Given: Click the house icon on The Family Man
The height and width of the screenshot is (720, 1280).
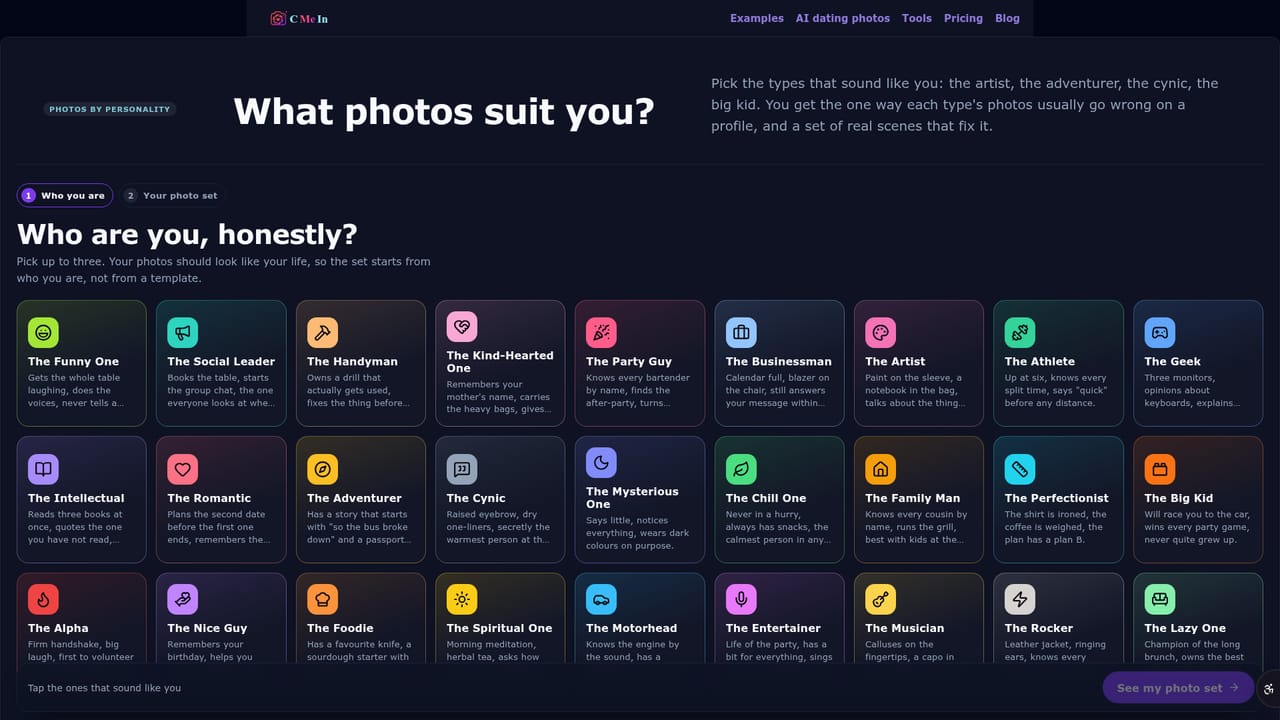Looking at the screenshot, I should click(880, 469).
